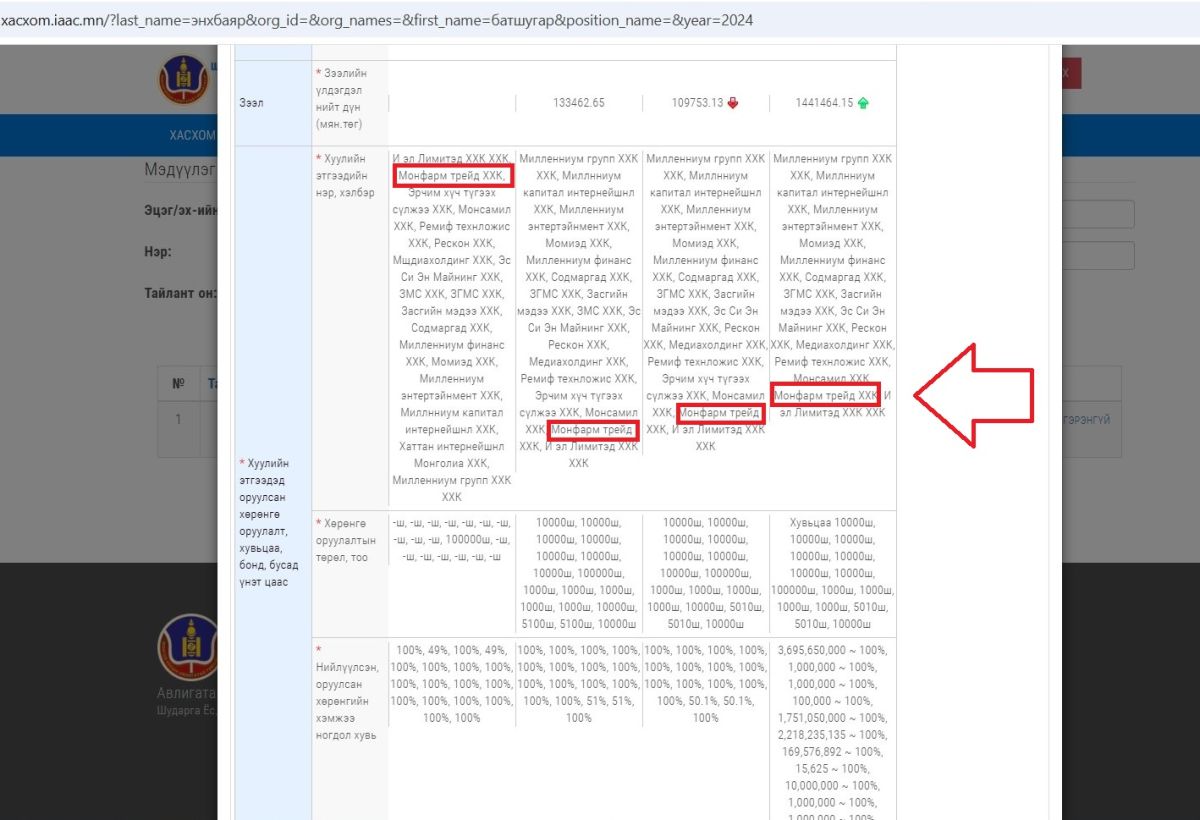Click the state emblem logo in header
Screen dimensions: 1200x820
182,79
